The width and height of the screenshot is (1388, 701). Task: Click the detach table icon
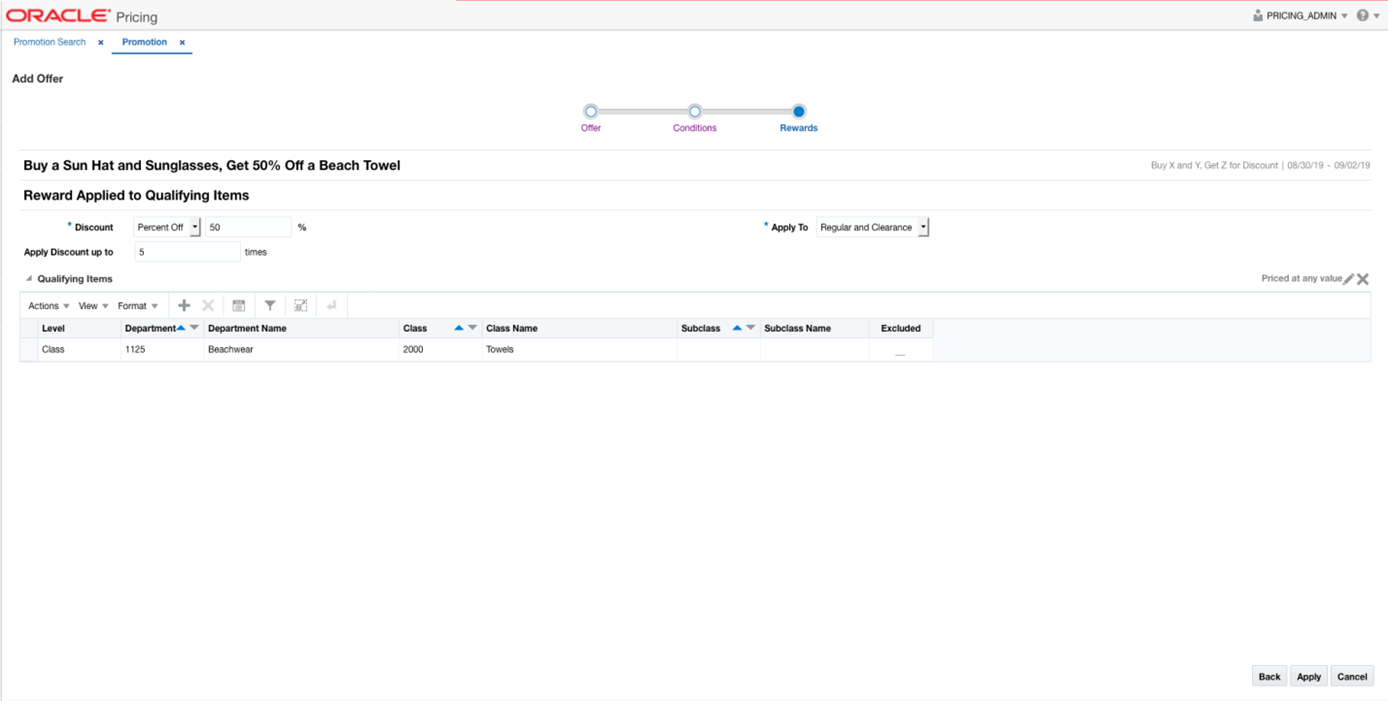300,305
